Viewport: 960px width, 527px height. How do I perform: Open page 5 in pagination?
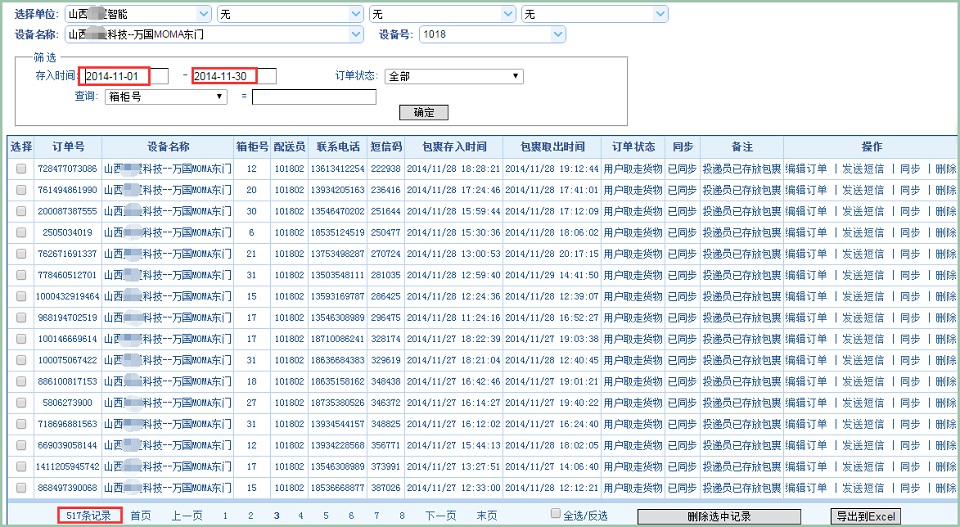[326, 516]
